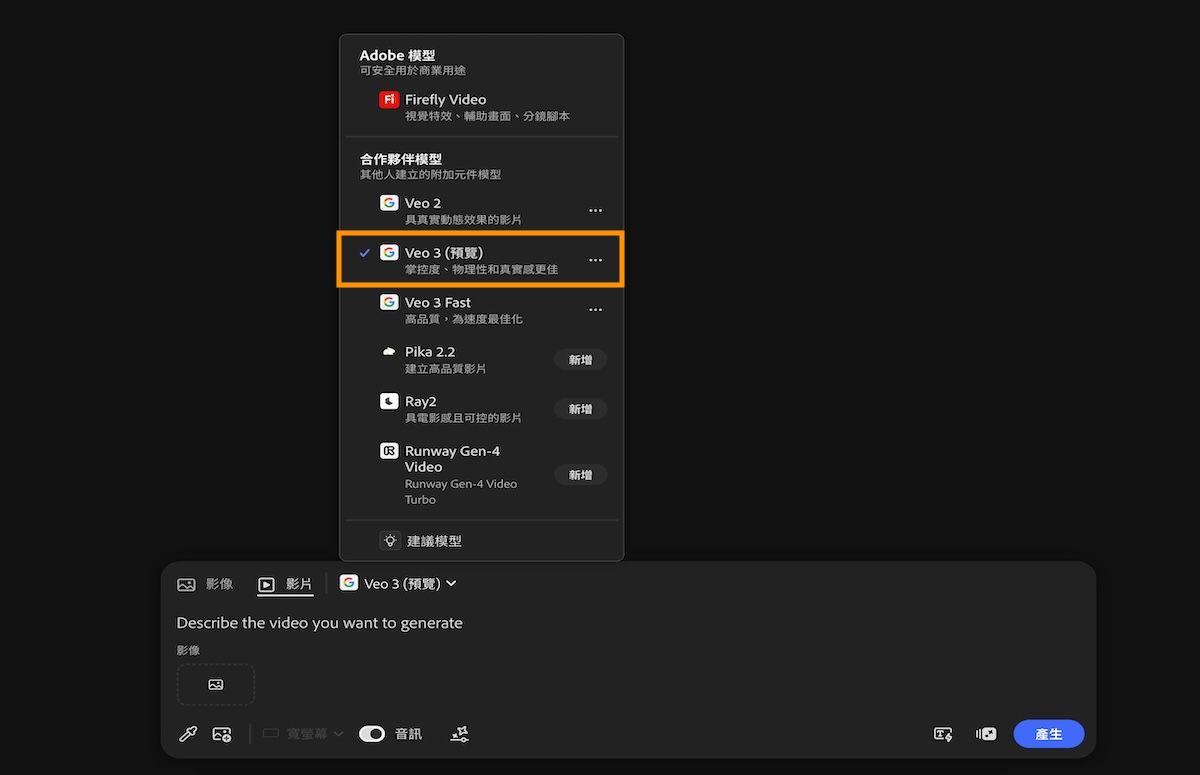Open the more options for Veo 3 Fast
This screenshot has height=775, width=1200.
tap(595, 310)
